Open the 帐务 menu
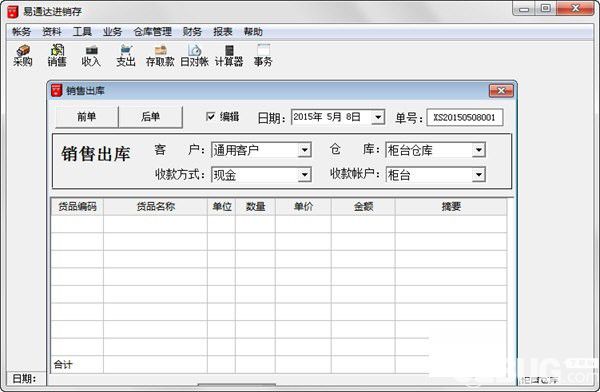 21,32
